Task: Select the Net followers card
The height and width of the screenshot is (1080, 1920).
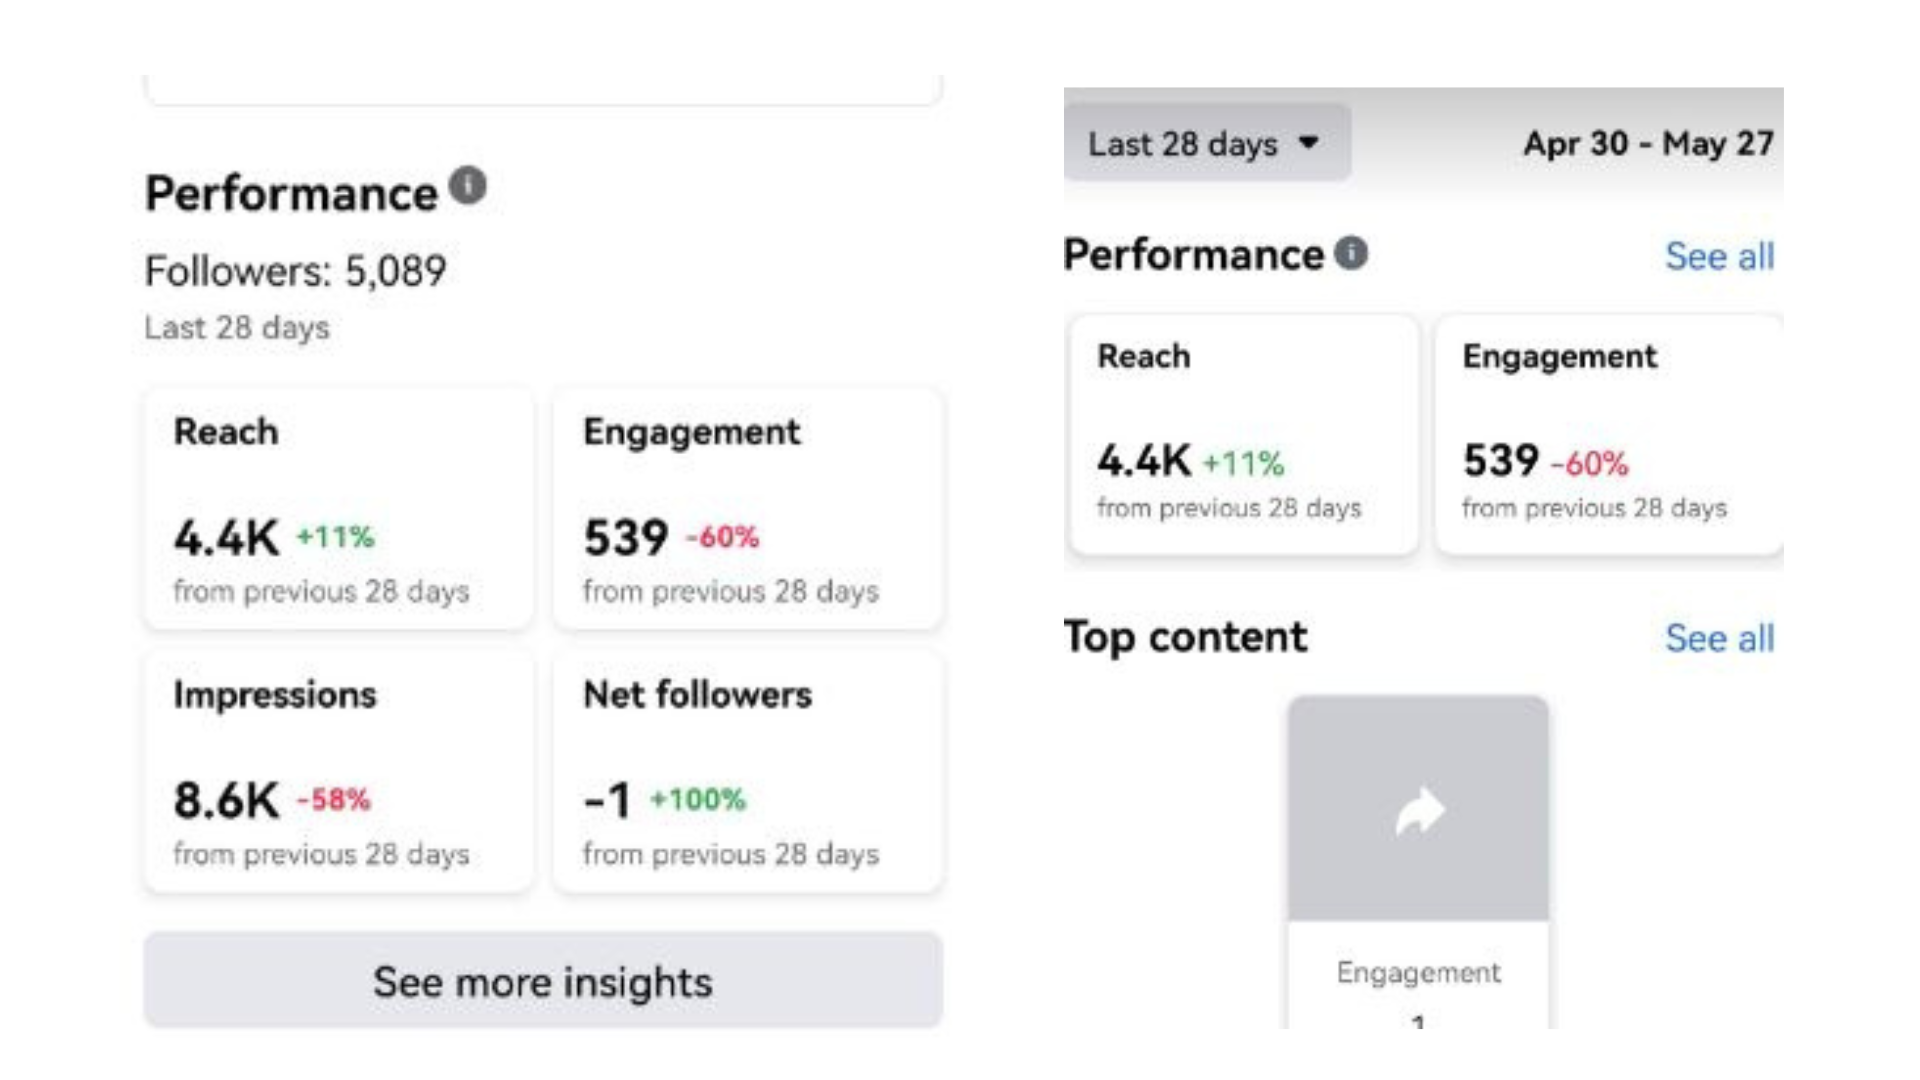Action: (x=747, y=772)
